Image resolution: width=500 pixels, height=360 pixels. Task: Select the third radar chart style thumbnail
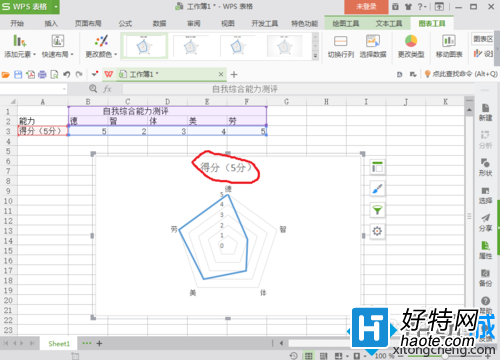tap(237, 46)
